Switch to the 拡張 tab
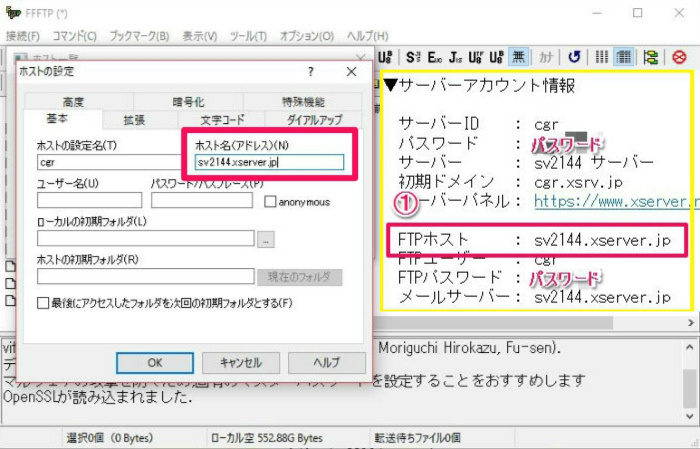This screenshot has height=449, width=700. click(134, 120)
